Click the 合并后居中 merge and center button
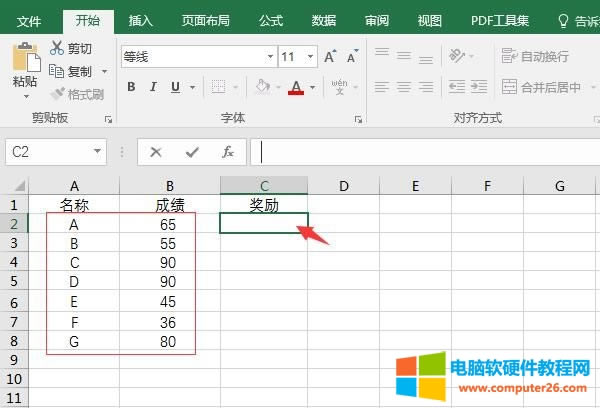This screenshot has width=600, height=408. point(541,88)
